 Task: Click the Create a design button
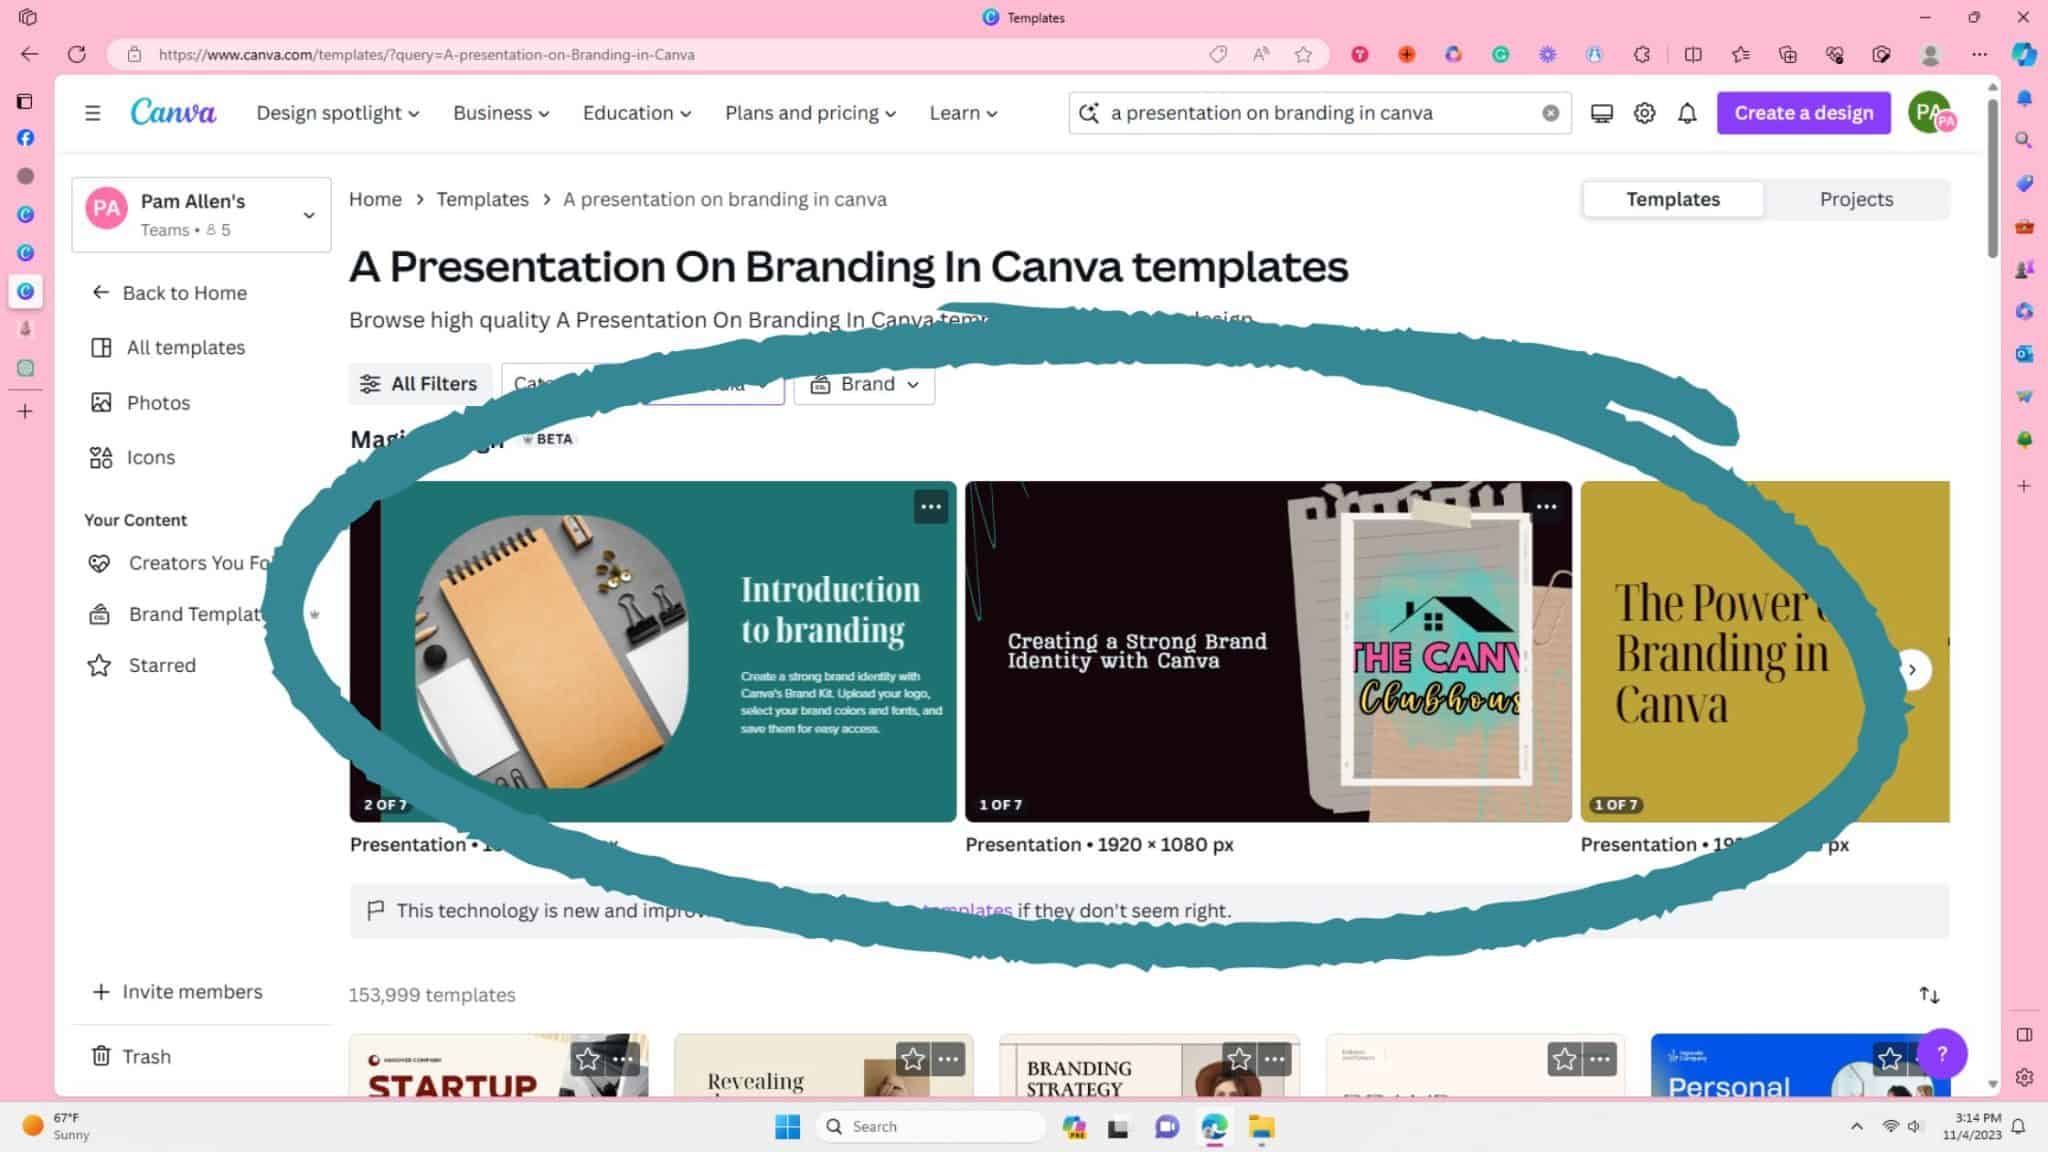coord(1803,113)
